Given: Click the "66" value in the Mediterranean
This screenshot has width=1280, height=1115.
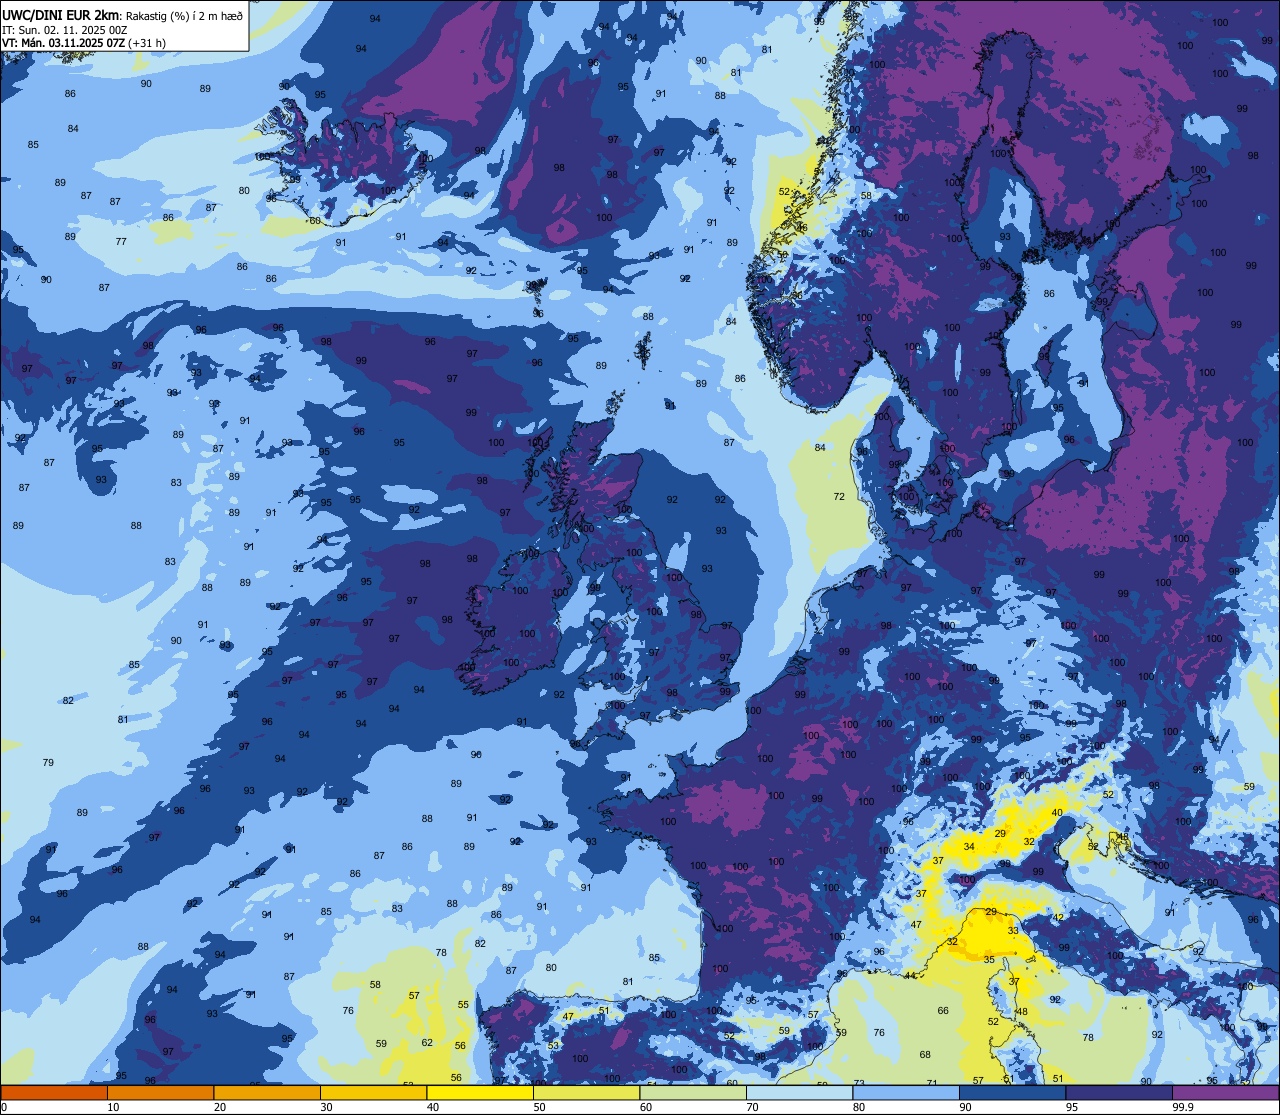Looking at the screenshot, I should pyautogui.click(x=942, y=1010).
